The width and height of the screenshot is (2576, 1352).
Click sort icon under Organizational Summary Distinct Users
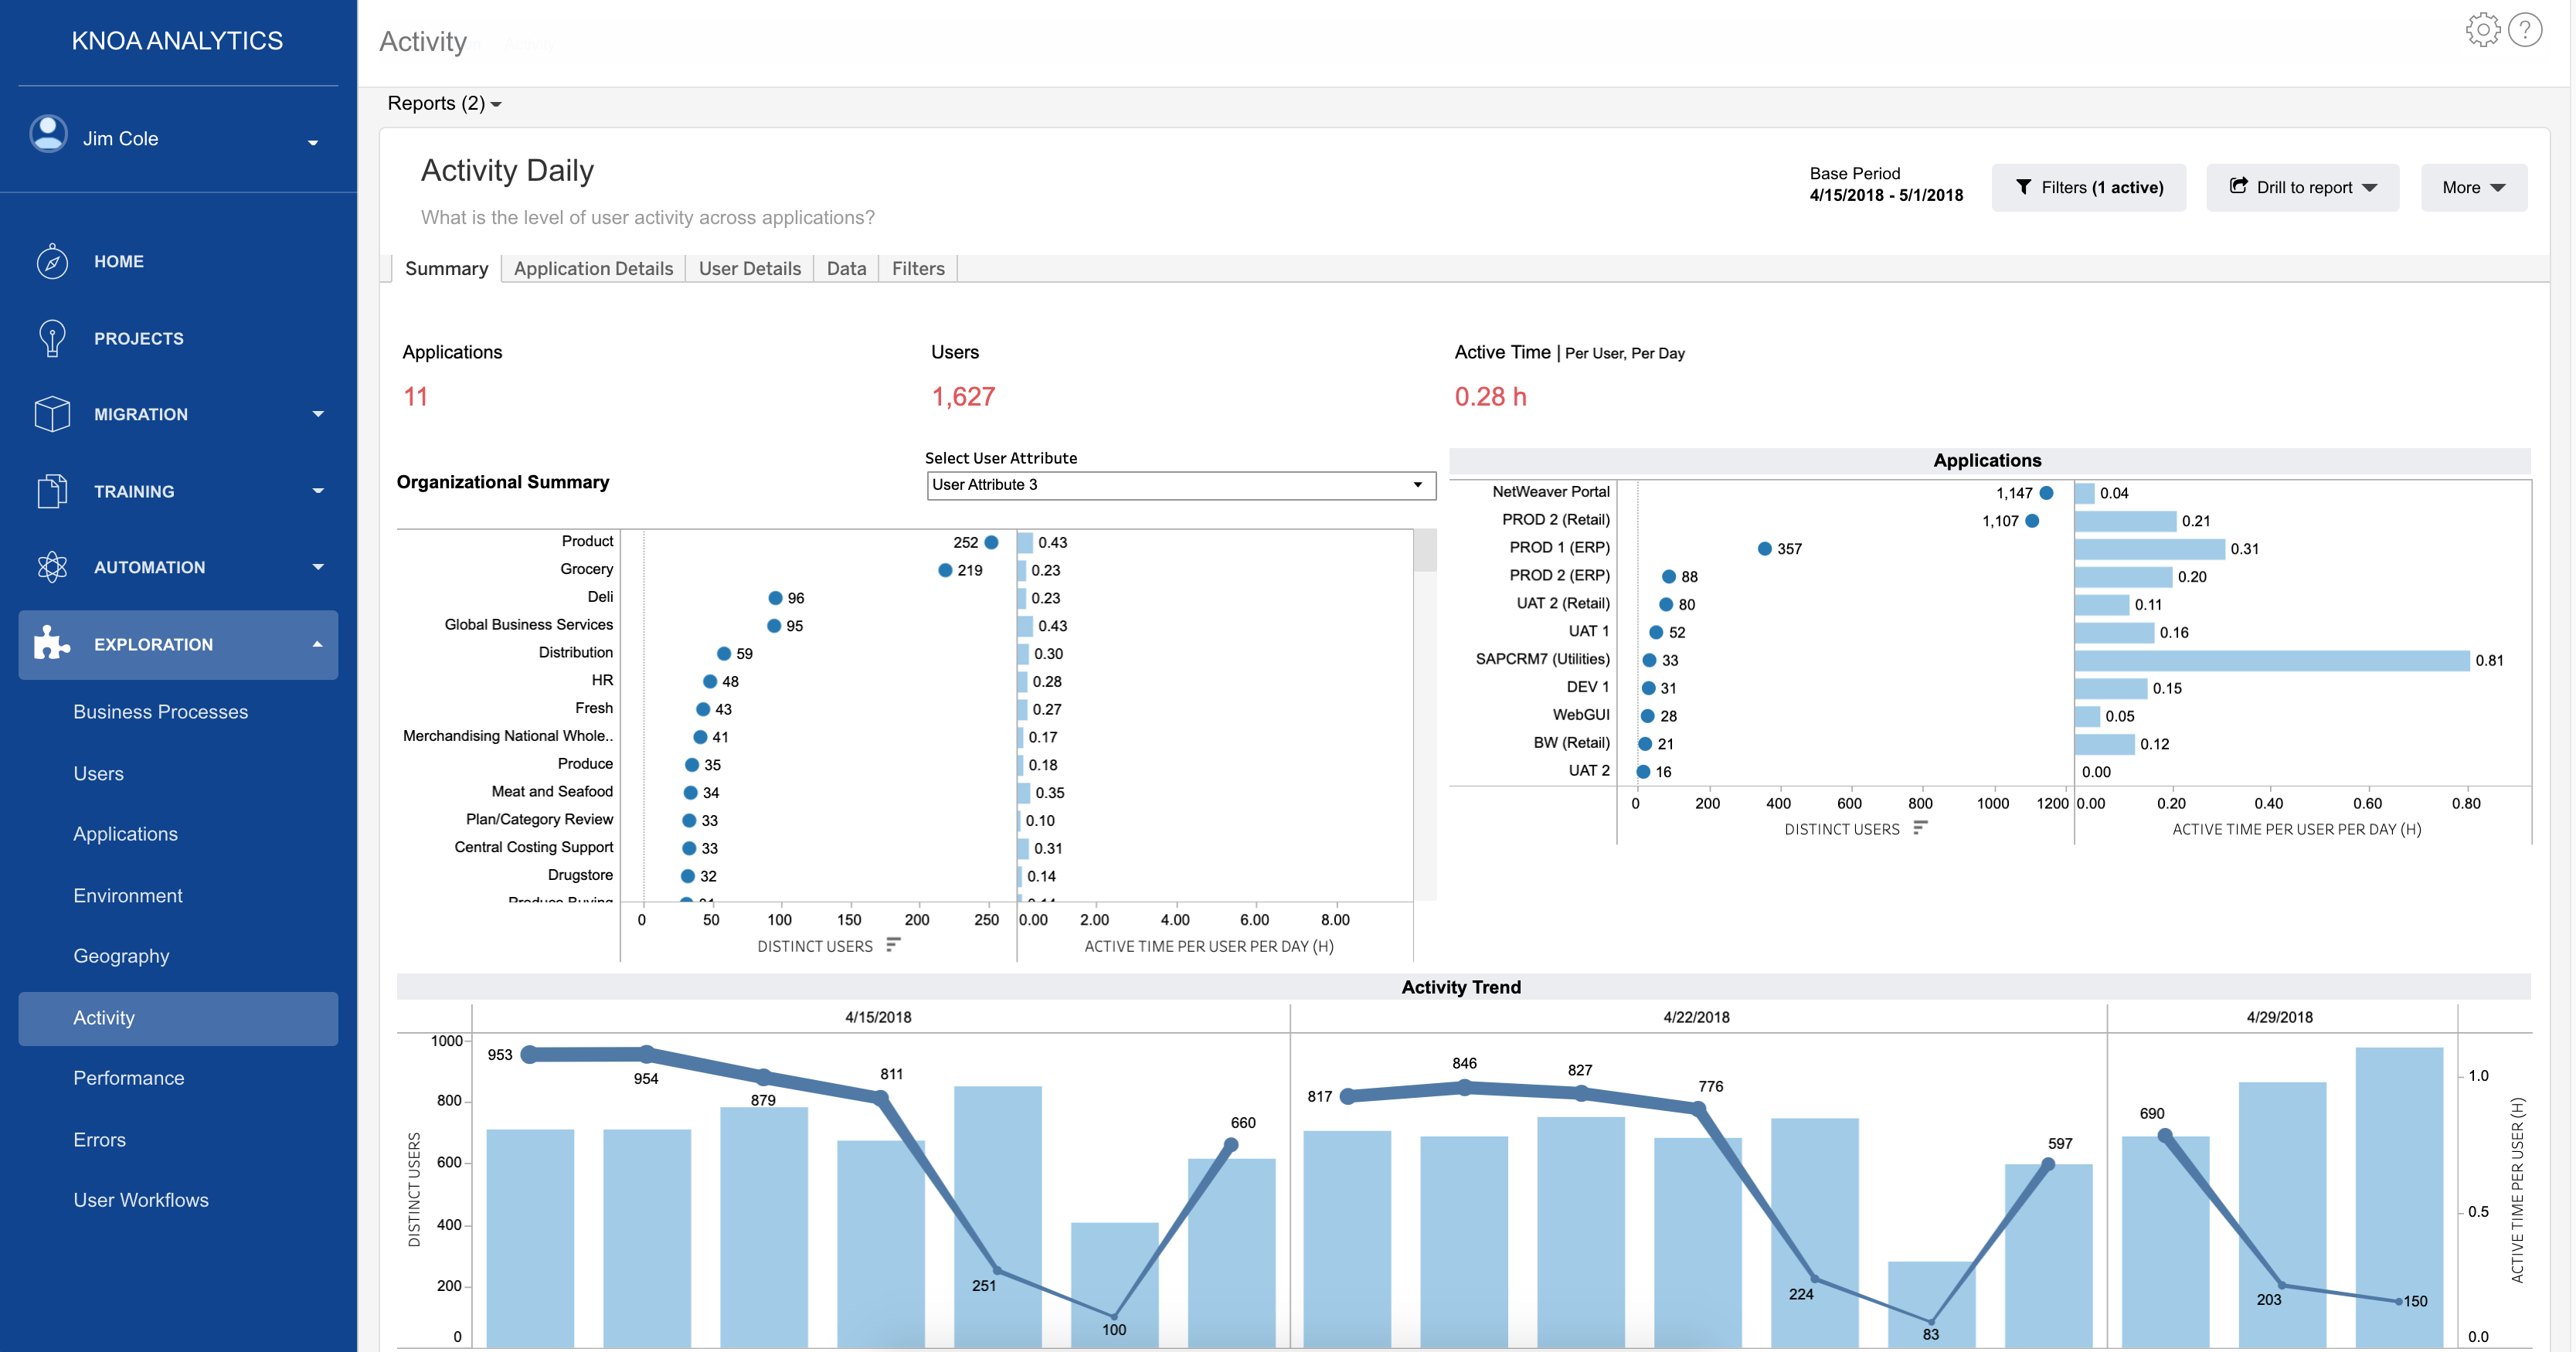coord(893,945)
